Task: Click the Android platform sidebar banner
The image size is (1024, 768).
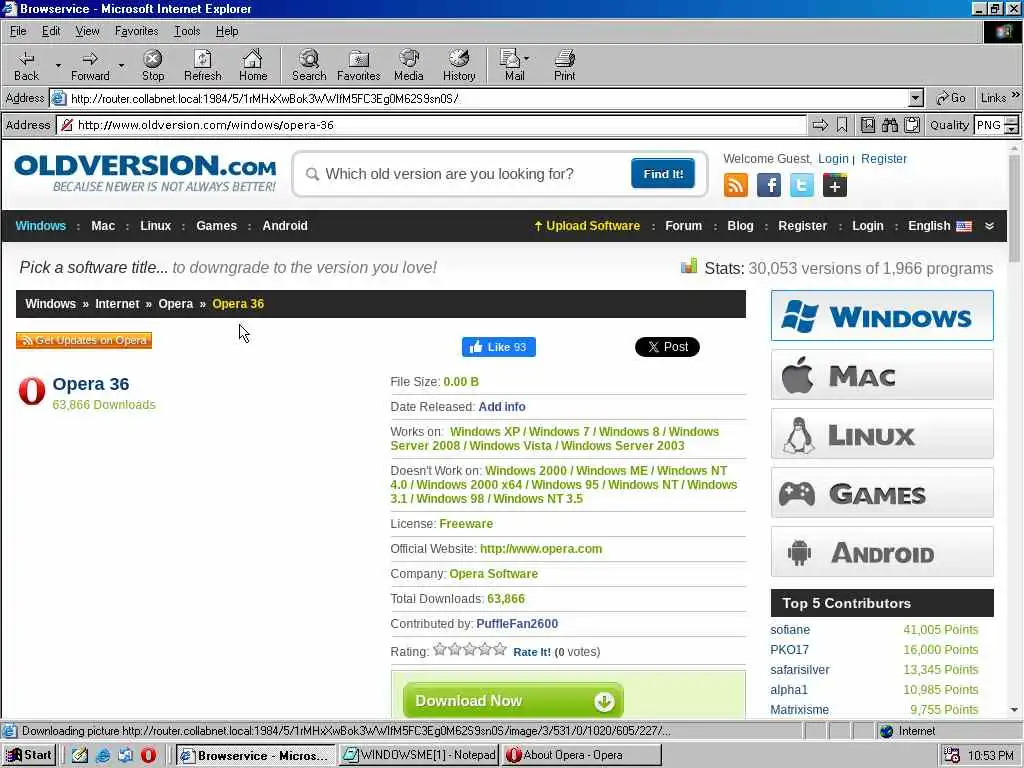Action: click(882, 552)
